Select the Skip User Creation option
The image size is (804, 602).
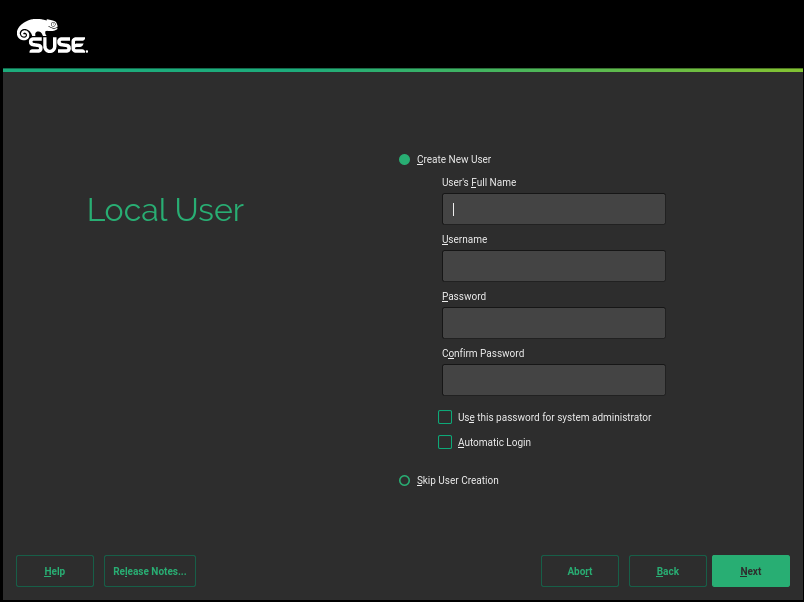pos(405,480)
